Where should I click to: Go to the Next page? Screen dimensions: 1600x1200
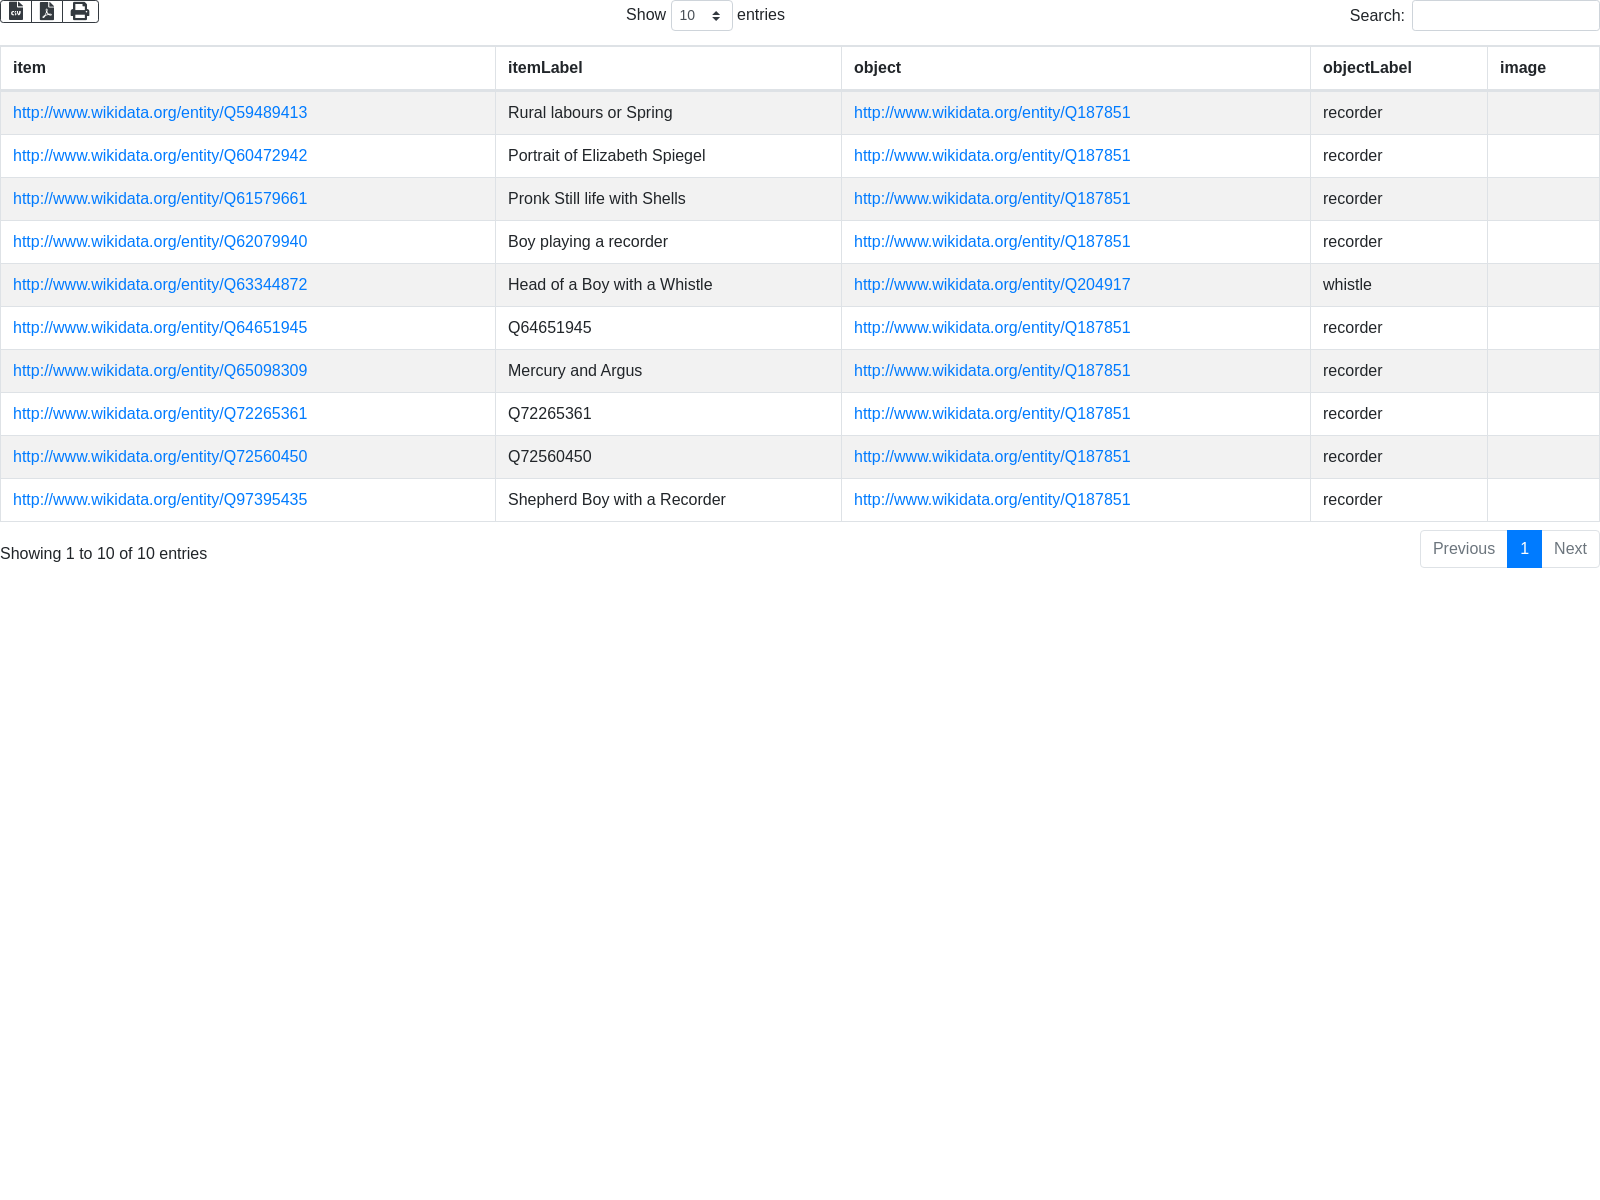(x=1570, y=549)
